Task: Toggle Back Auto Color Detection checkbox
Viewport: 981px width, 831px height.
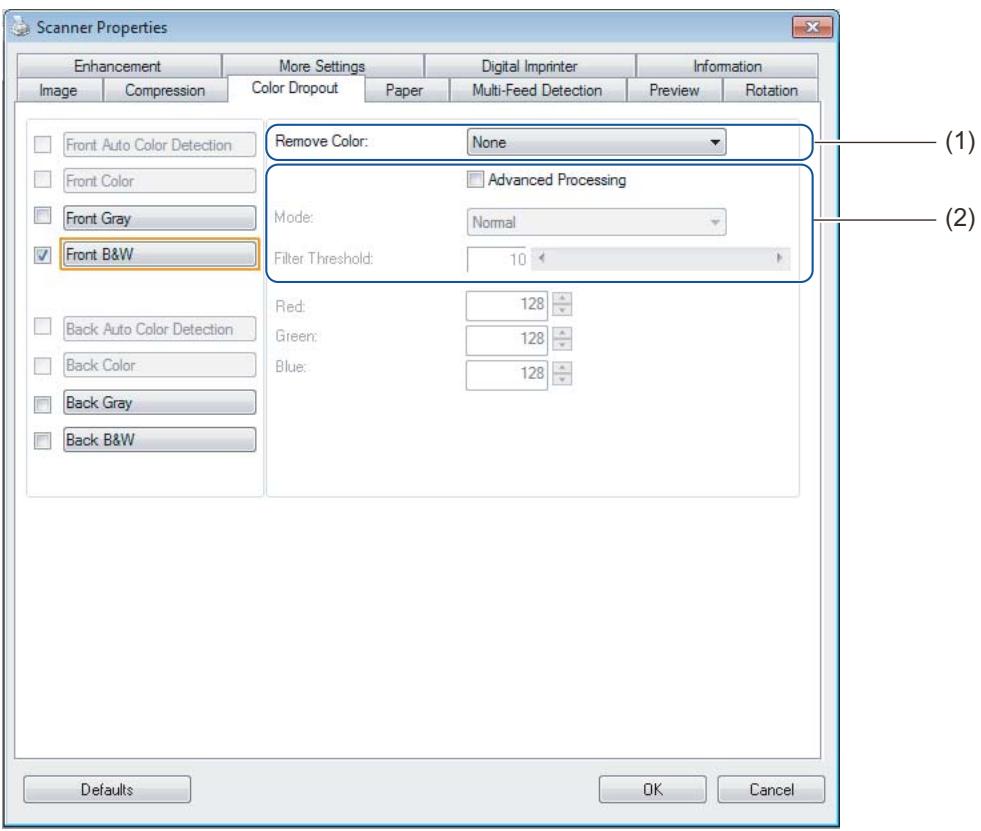Action: click(43, 326)
